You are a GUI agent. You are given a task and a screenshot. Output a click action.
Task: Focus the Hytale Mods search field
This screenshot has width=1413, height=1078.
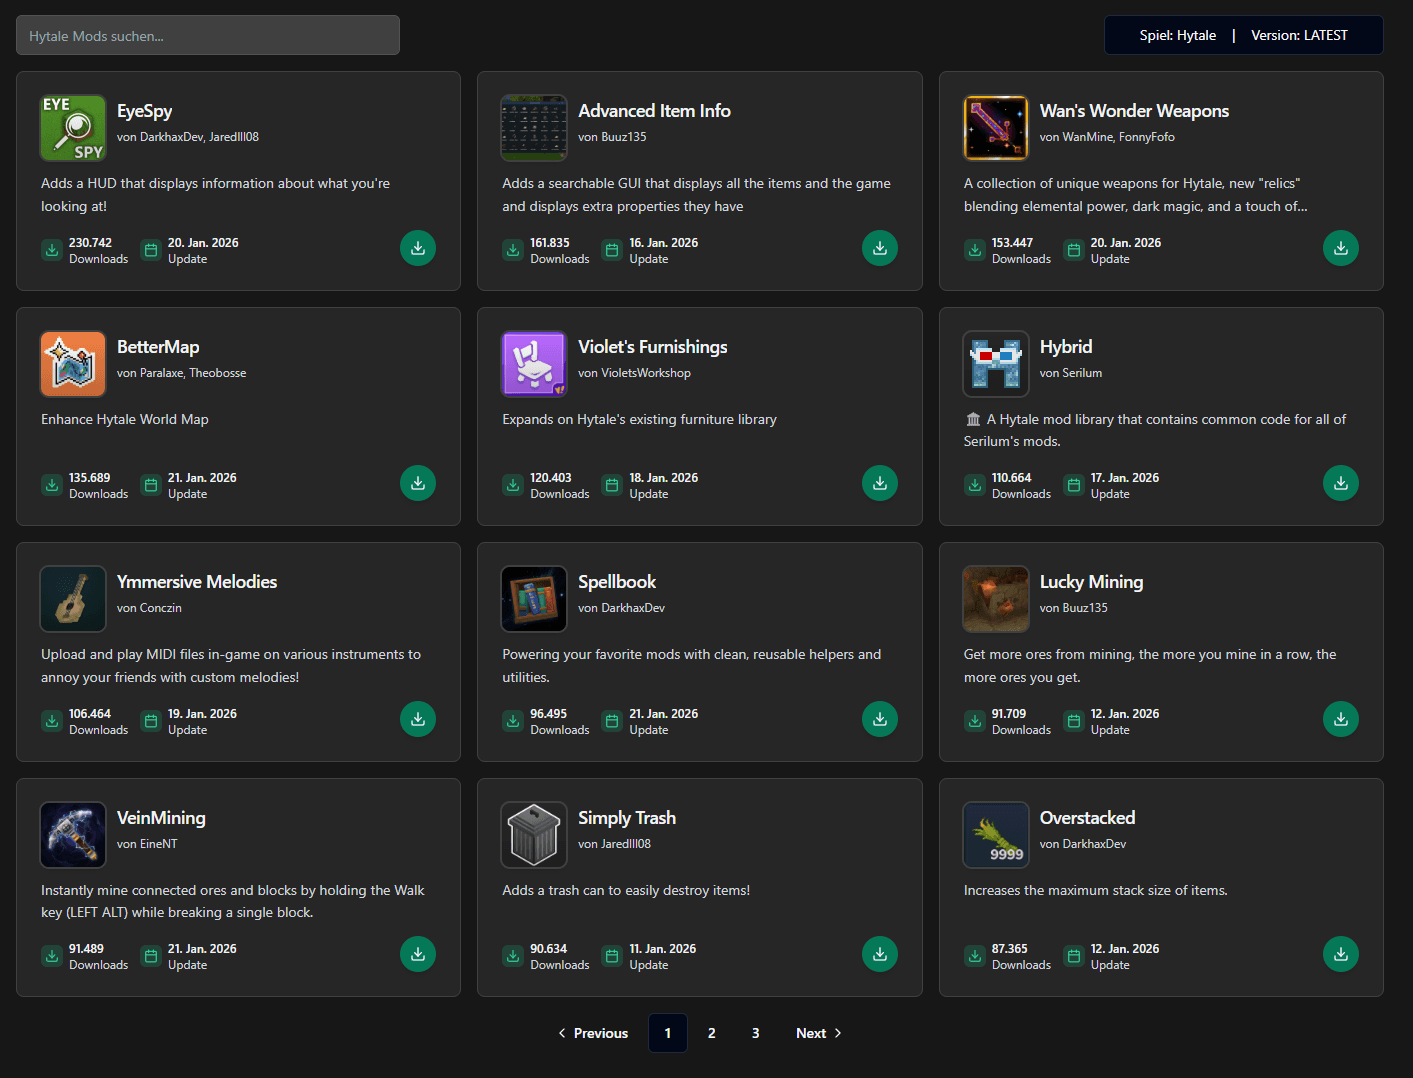(208, 35)
